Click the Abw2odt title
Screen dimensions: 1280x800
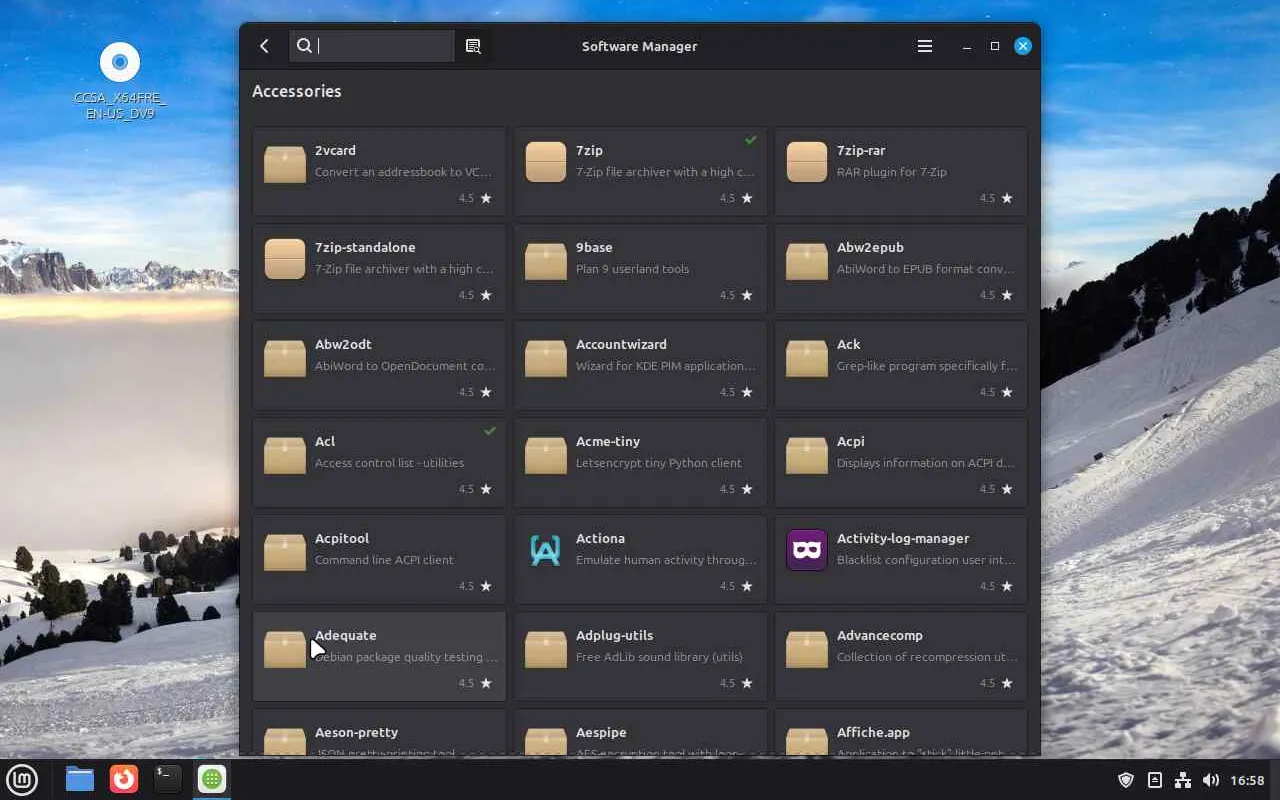click(343, 344)
